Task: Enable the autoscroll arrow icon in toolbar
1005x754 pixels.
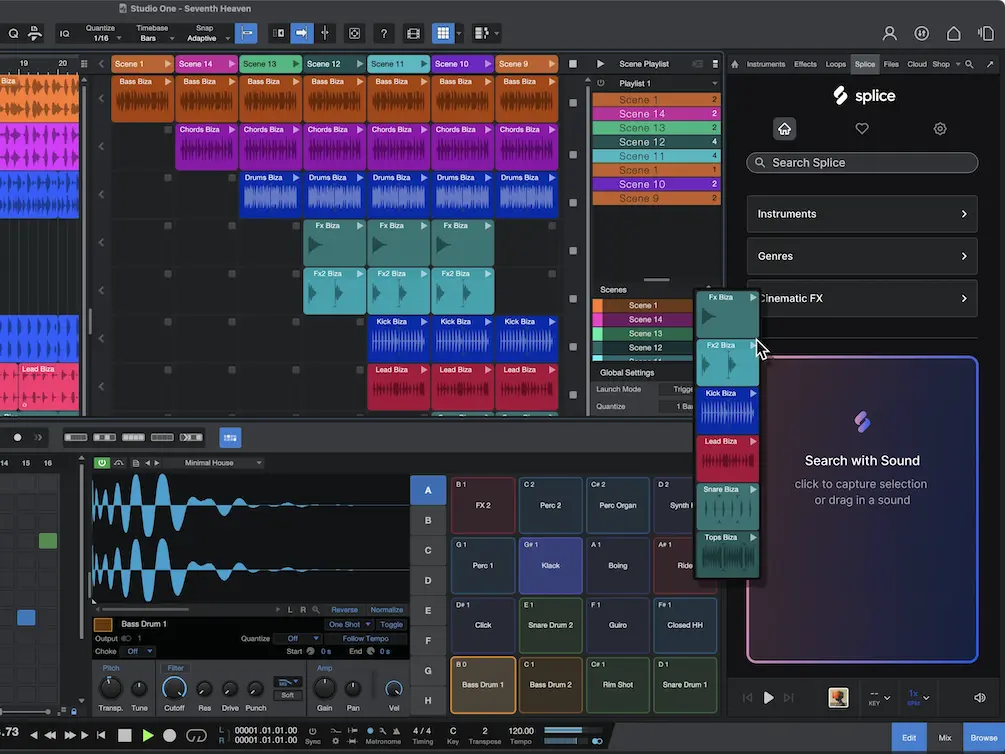Action: (x=302, y=33)
